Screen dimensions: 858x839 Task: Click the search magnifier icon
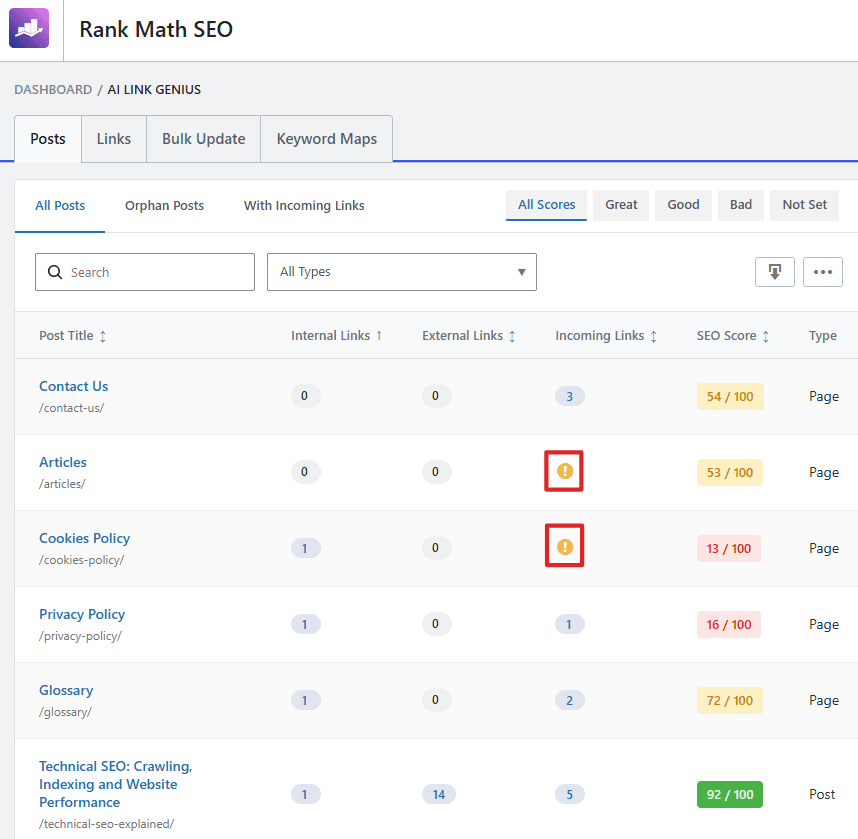point(55,272)
